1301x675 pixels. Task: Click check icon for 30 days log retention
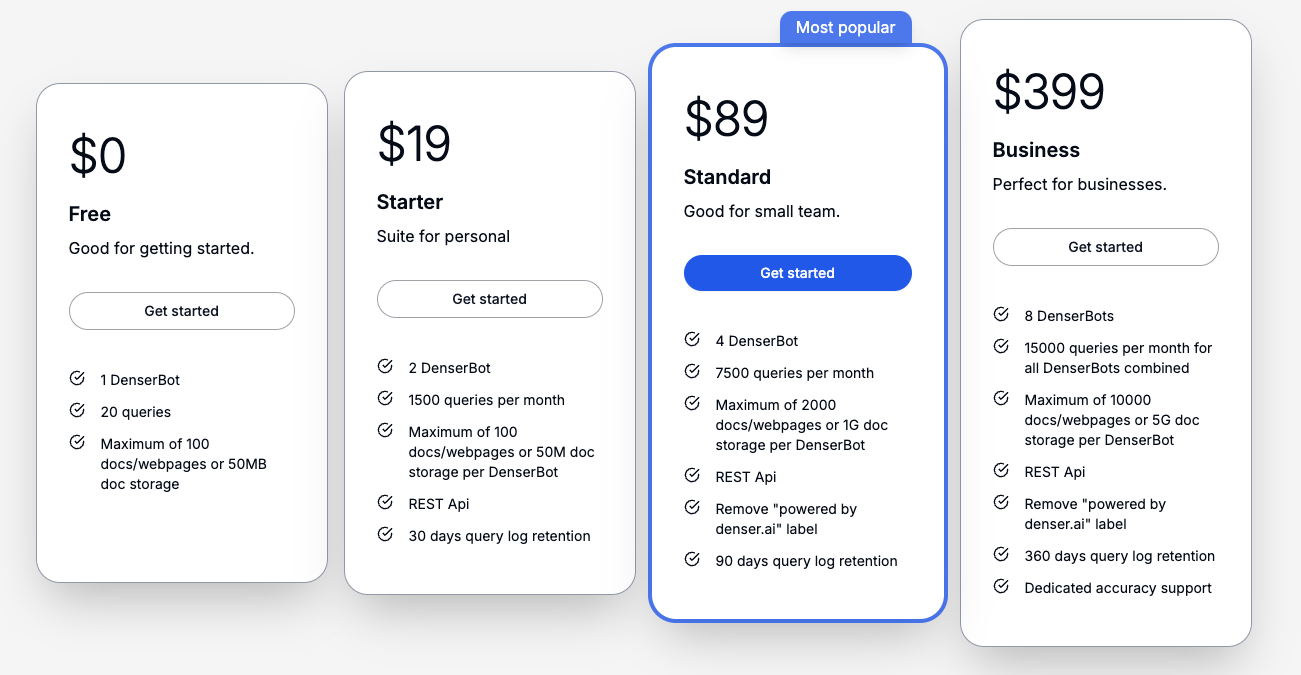pos(385,535)
